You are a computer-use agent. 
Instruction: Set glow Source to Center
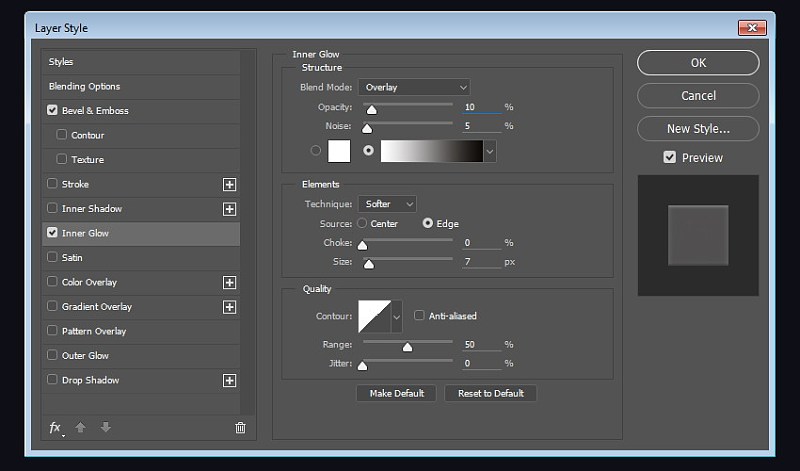362,223
